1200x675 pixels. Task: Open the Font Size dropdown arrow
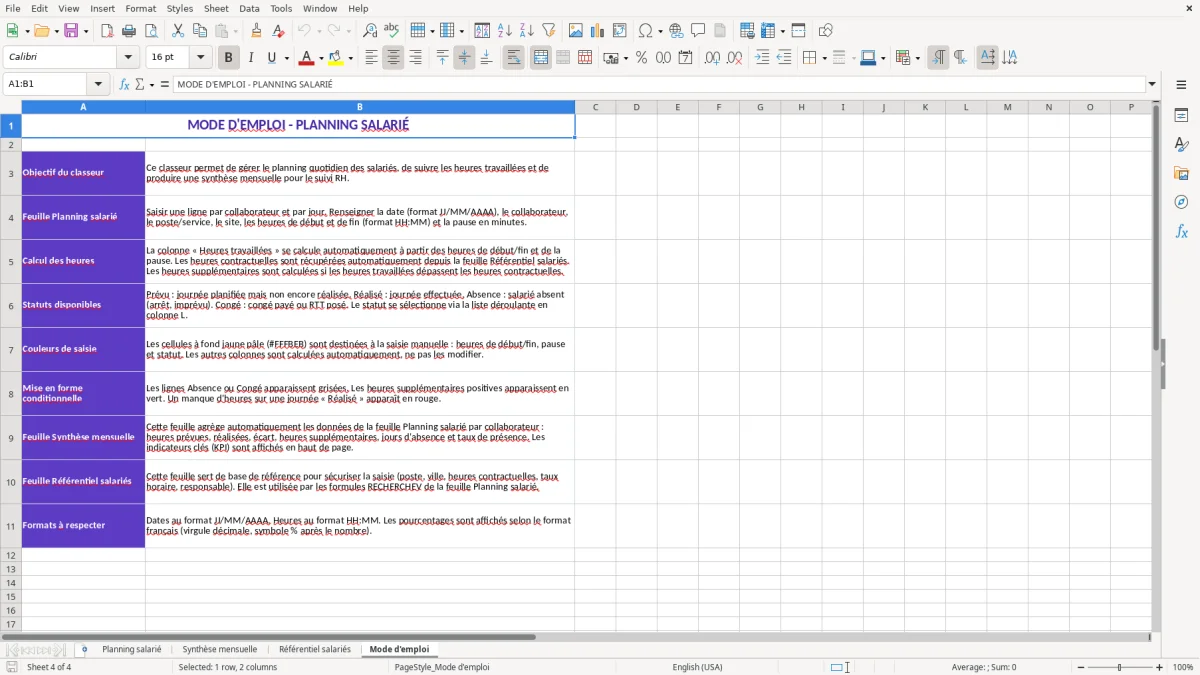point(201,58)
